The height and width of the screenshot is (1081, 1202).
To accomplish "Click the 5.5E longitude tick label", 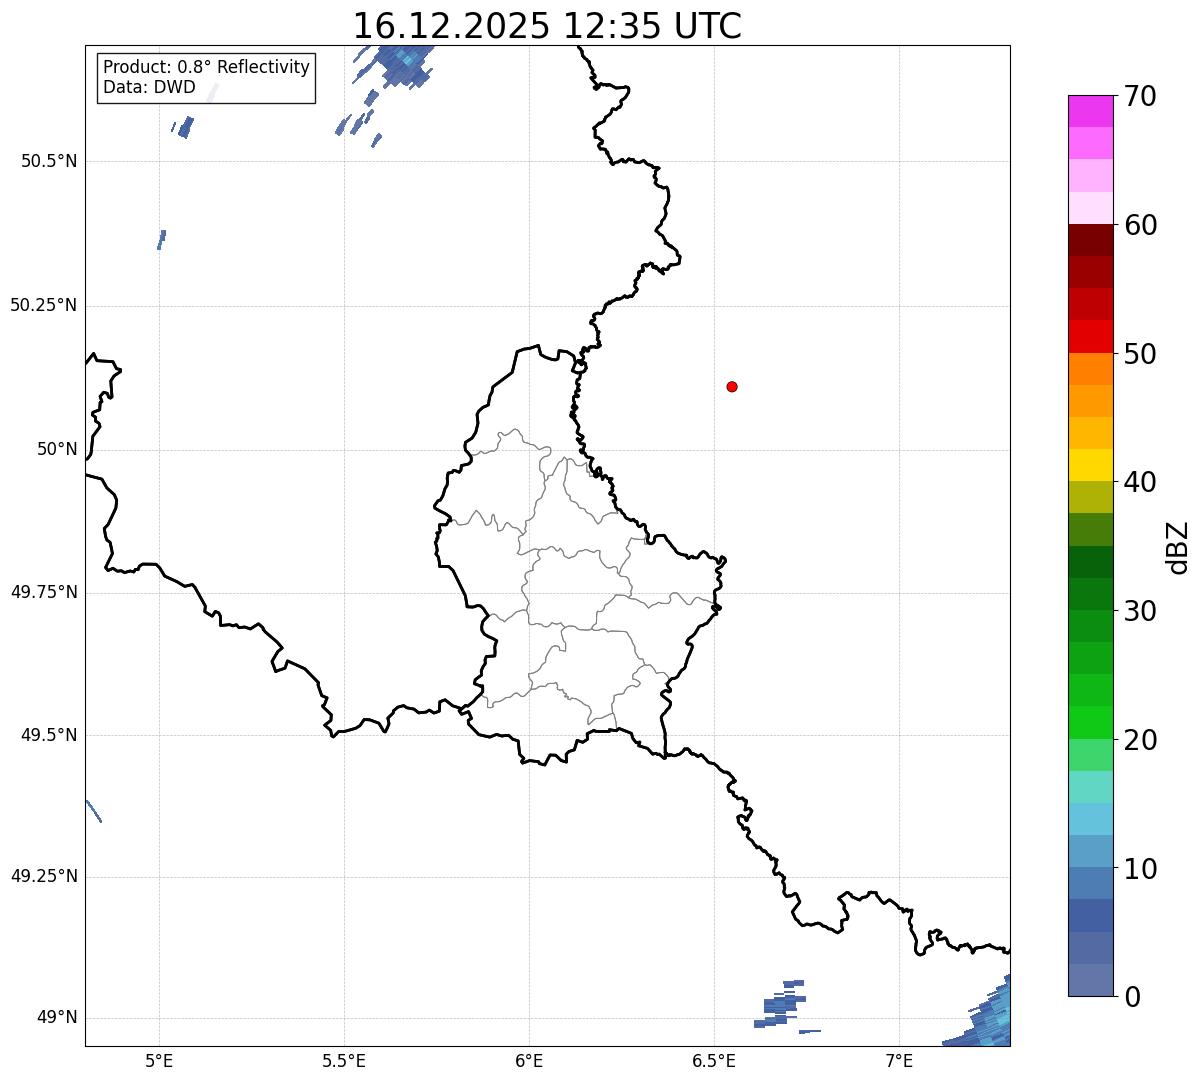I will click(344, 1060).
